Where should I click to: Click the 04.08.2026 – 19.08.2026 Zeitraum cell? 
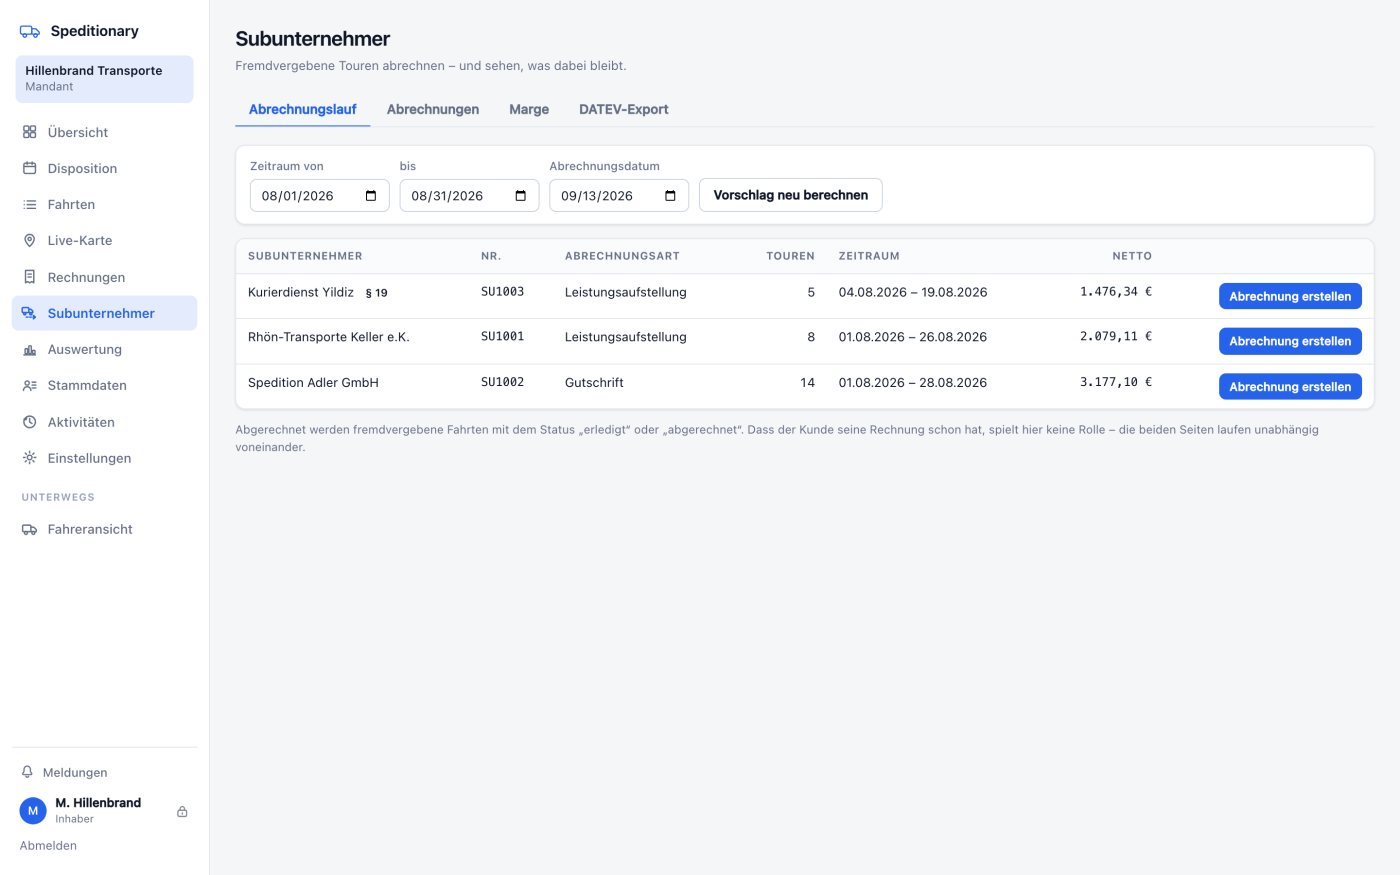pyautogui.click(x=913, y=292)
